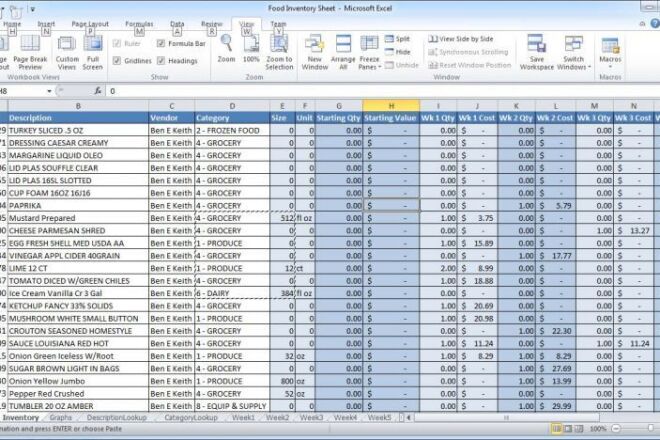The width and height of the screenshot is (660, 440).
Task: Click the Arrange All icon
Action: 343,50
